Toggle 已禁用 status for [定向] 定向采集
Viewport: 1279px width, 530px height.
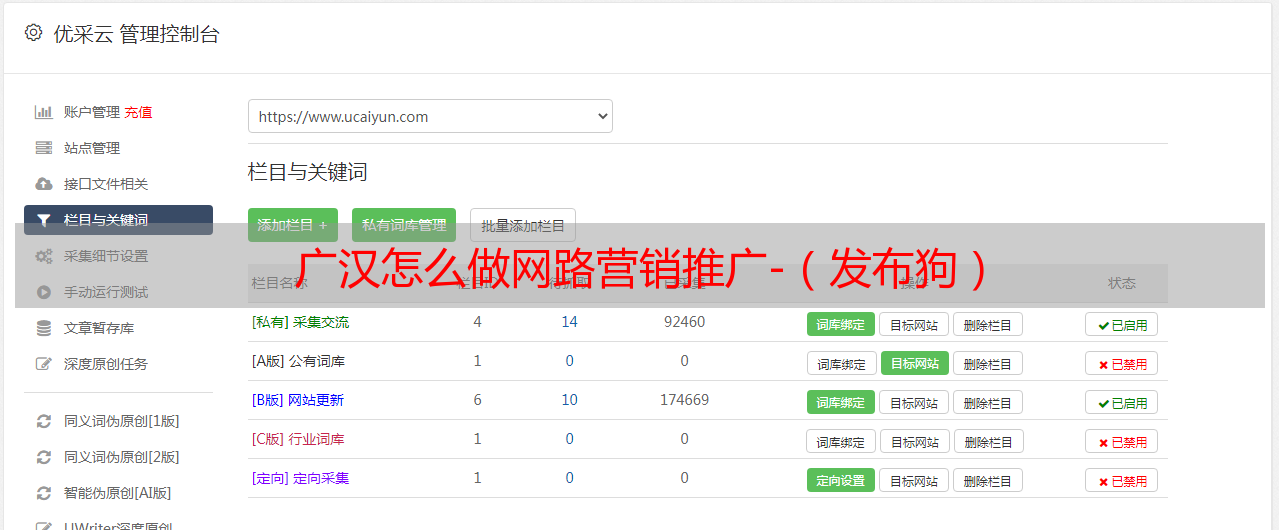[x=1122, y=480]
